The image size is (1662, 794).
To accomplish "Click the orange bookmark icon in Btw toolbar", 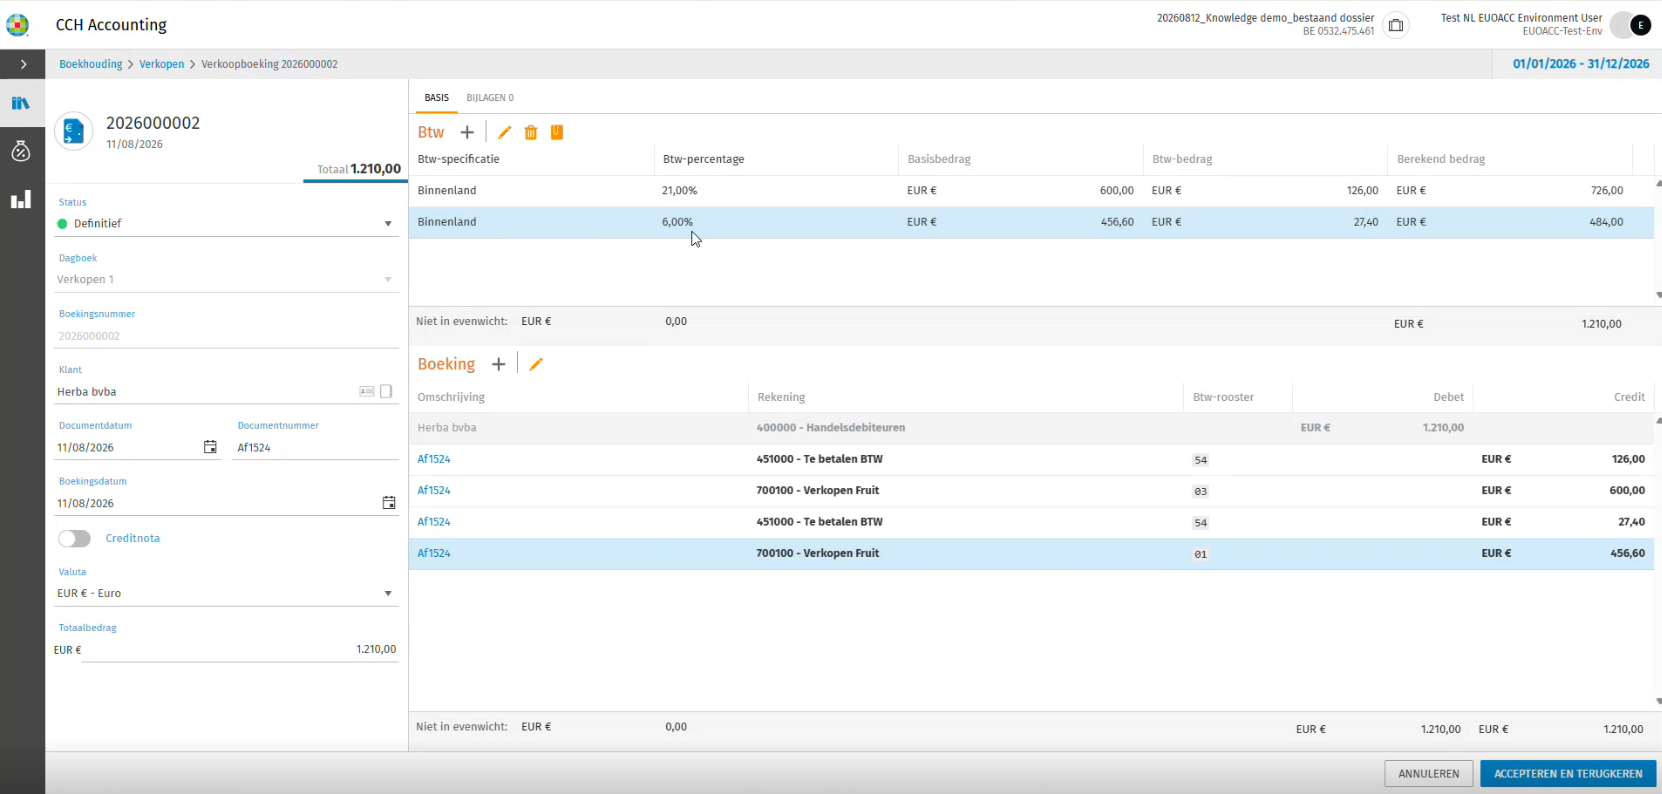I will click(x=557, y=132).
